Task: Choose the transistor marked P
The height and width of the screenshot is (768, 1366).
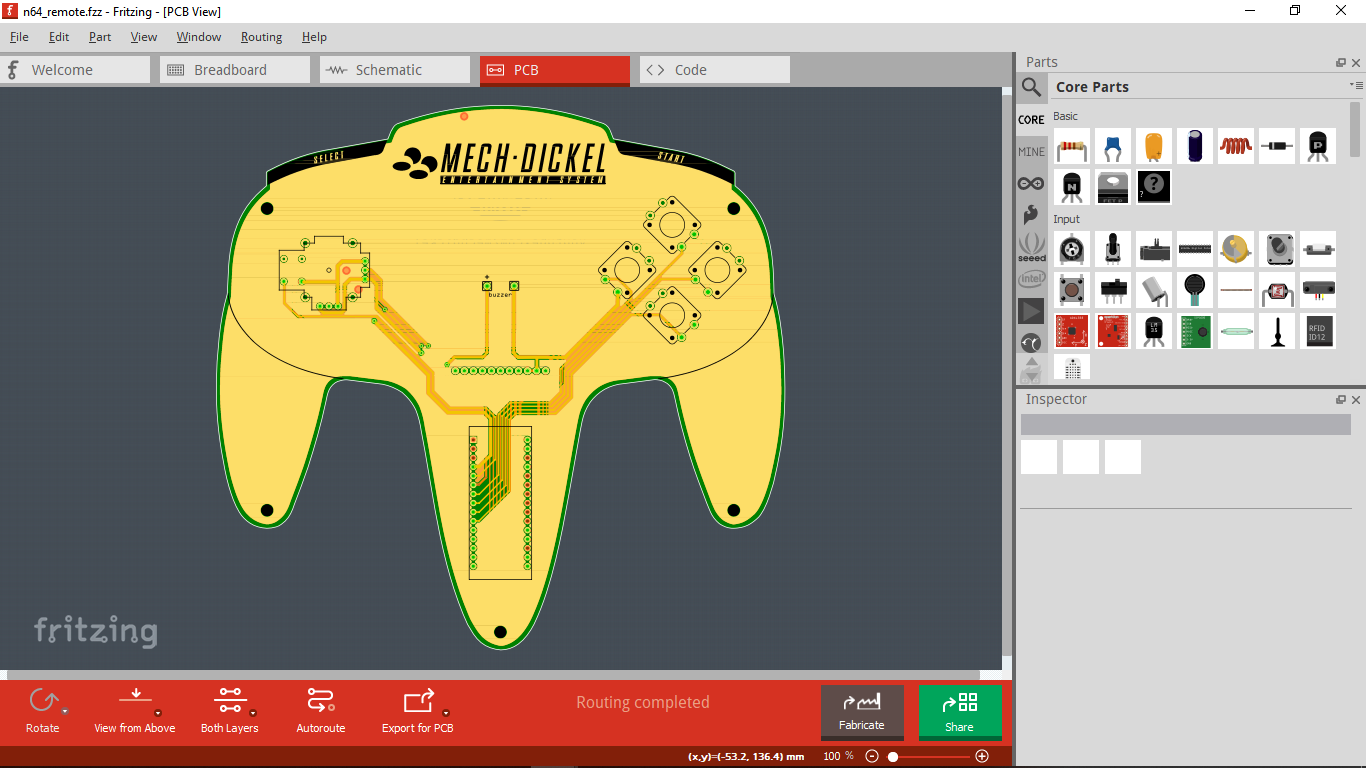Action: point(1318,146)
